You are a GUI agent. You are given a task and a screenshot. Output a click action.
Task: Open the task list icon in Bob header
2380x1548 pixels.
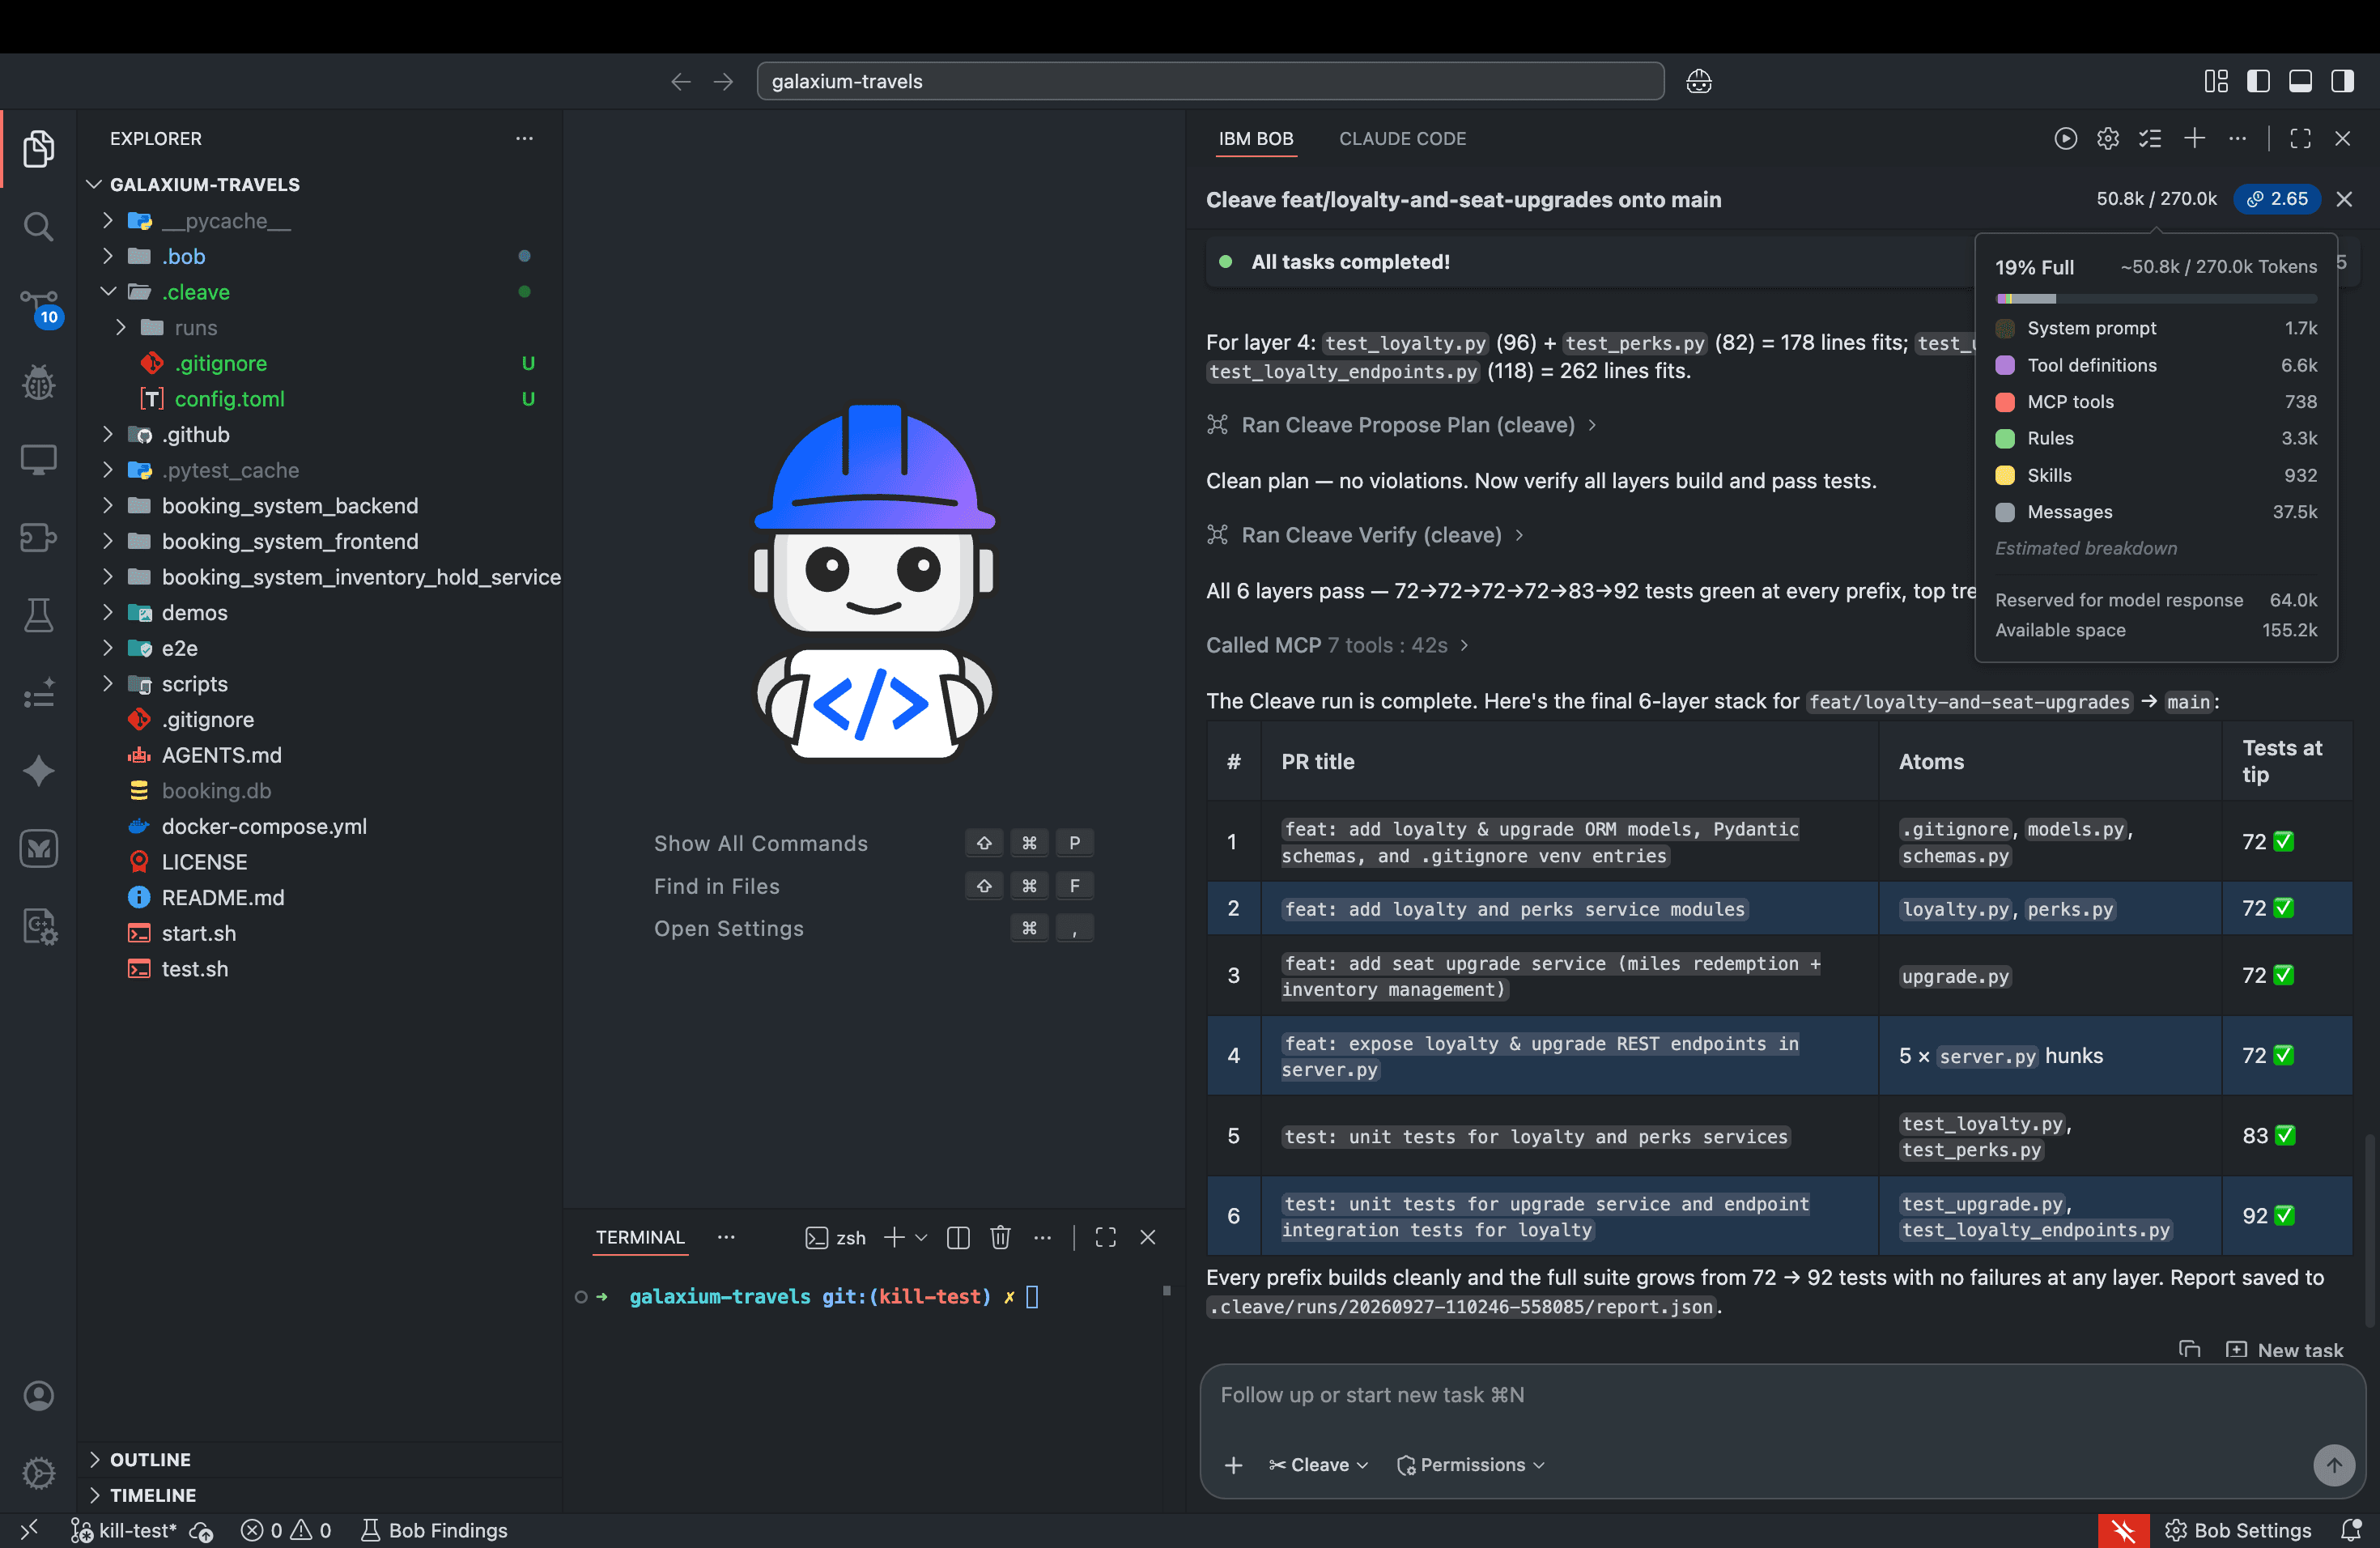[2150, 139]
